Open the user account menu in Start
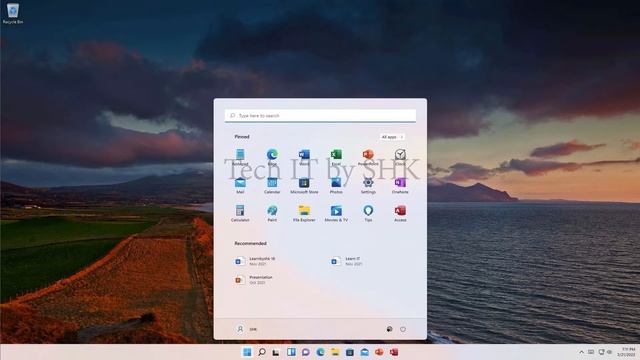 [x=246, y=329]
